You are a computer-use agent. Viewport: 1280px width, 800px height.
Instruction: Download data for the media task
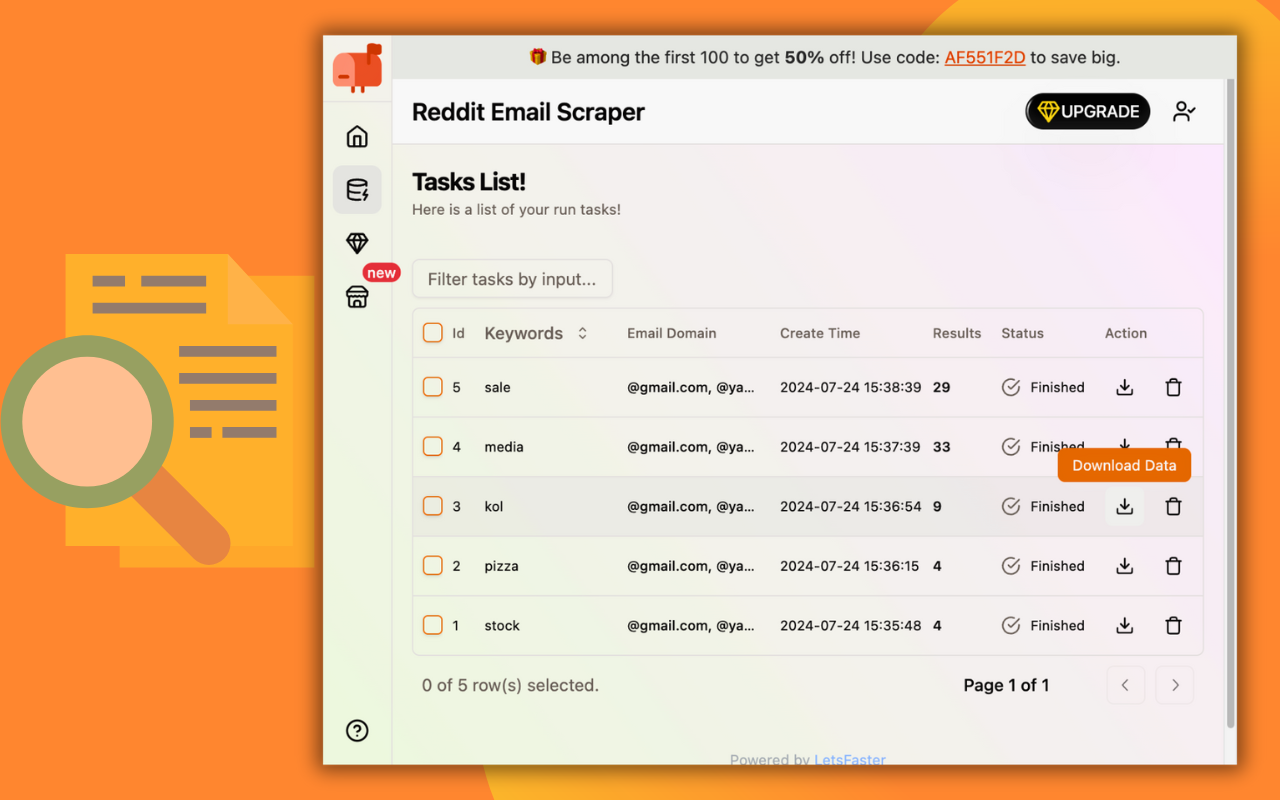click(x=1125, y=443)
